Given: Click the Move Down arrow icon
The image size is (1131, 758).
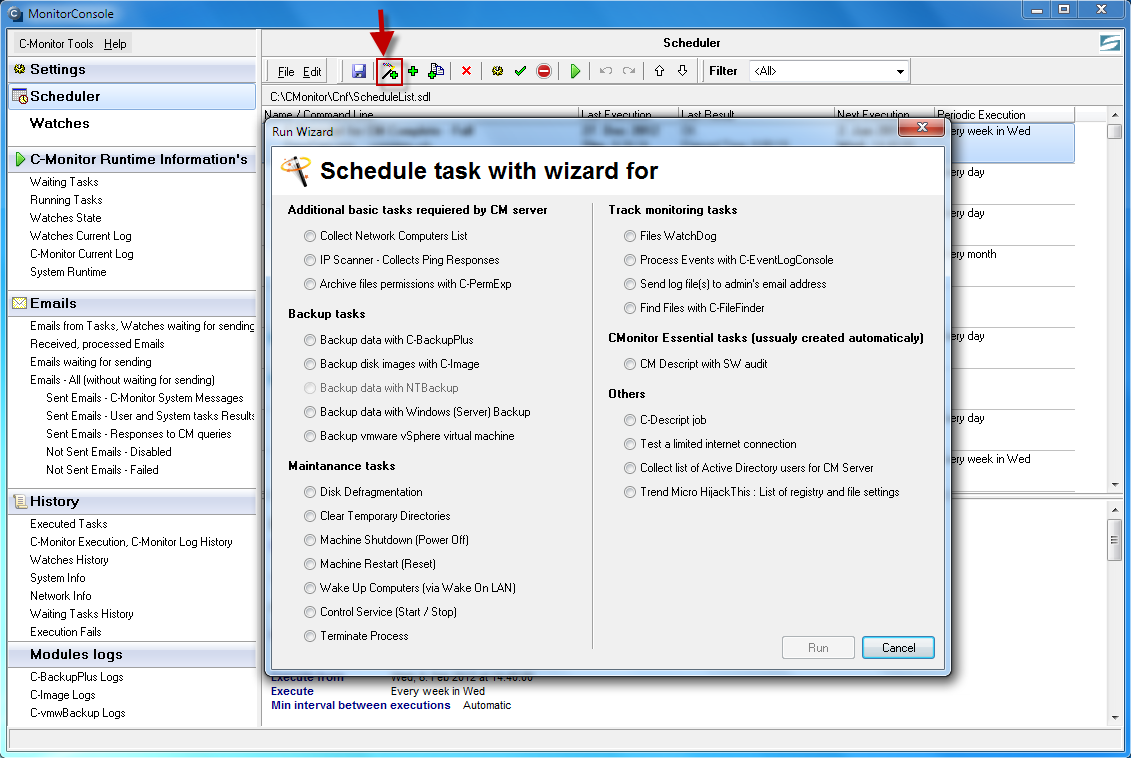Looking at the screenshot, I should pos(682,71).
